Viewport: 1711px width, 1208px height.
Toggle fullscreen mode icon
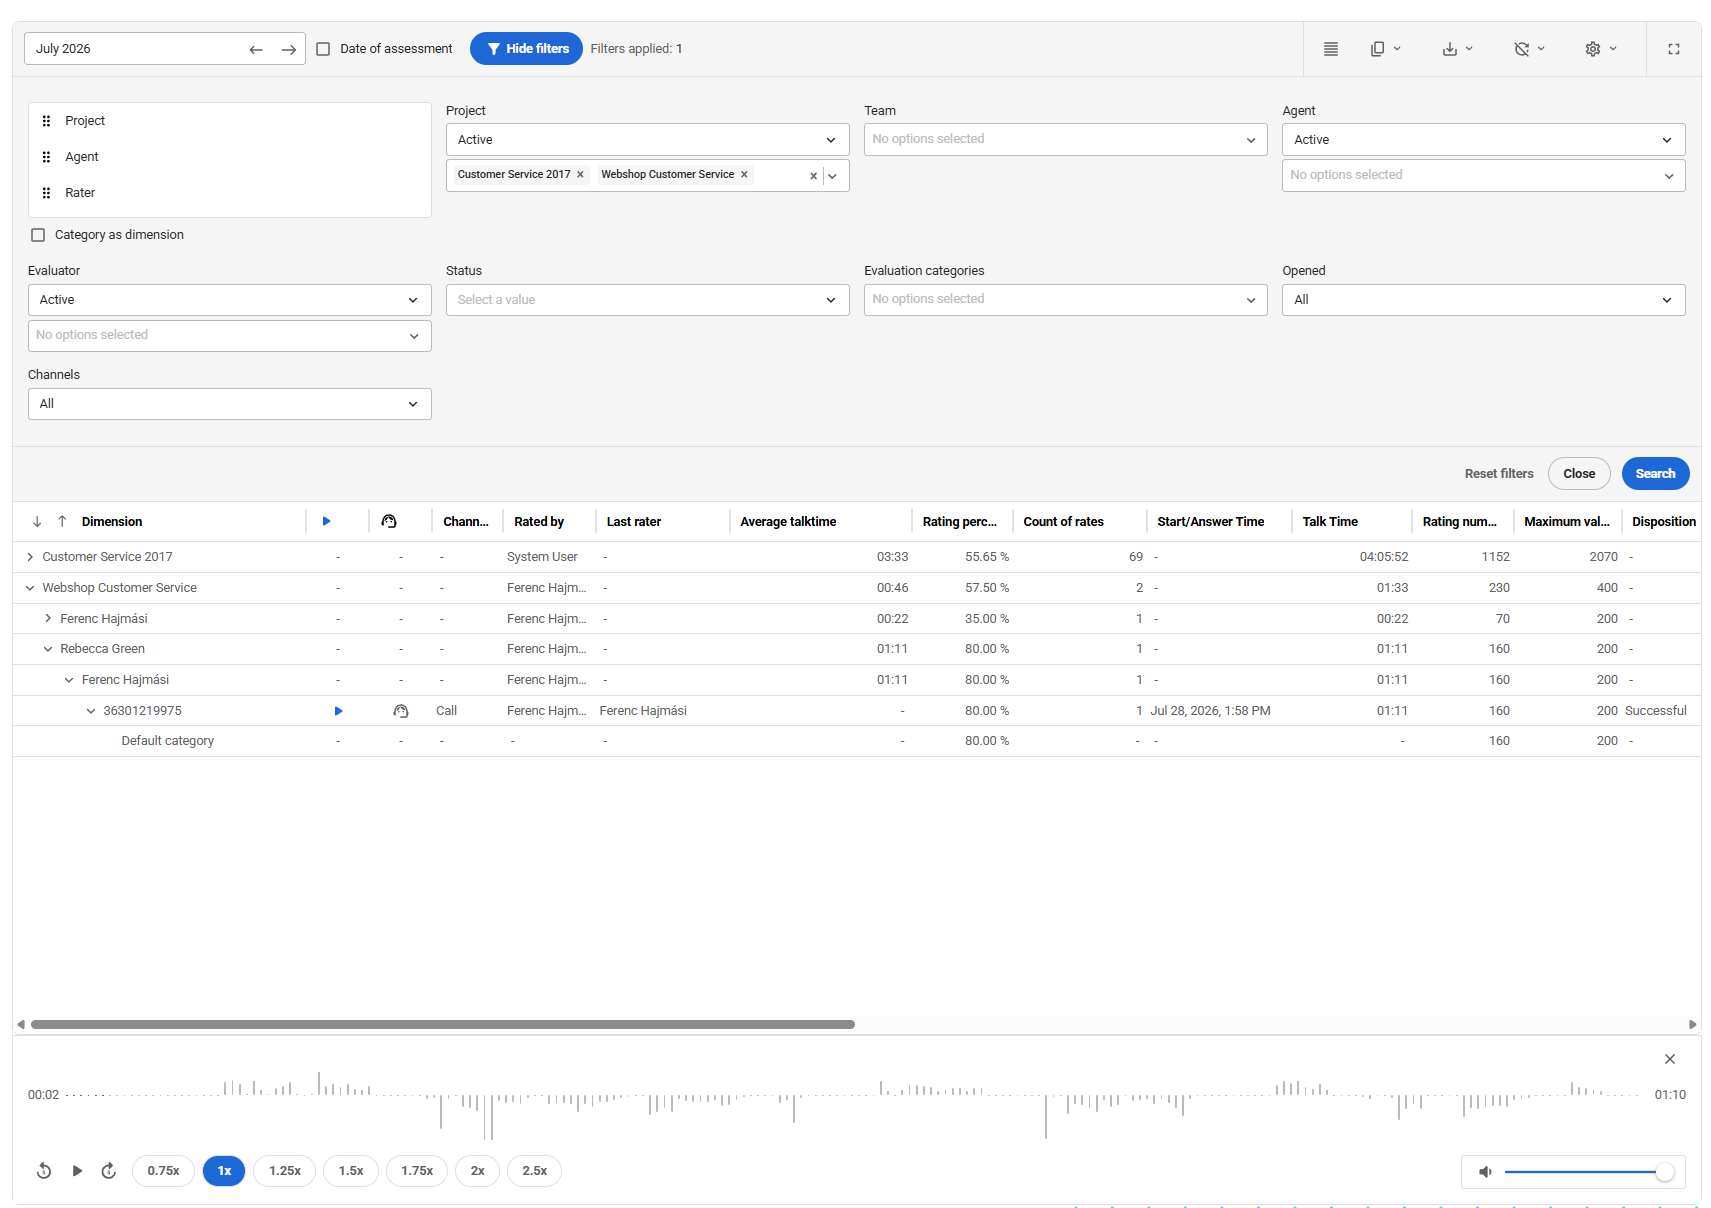click(x=1673, y=49)
